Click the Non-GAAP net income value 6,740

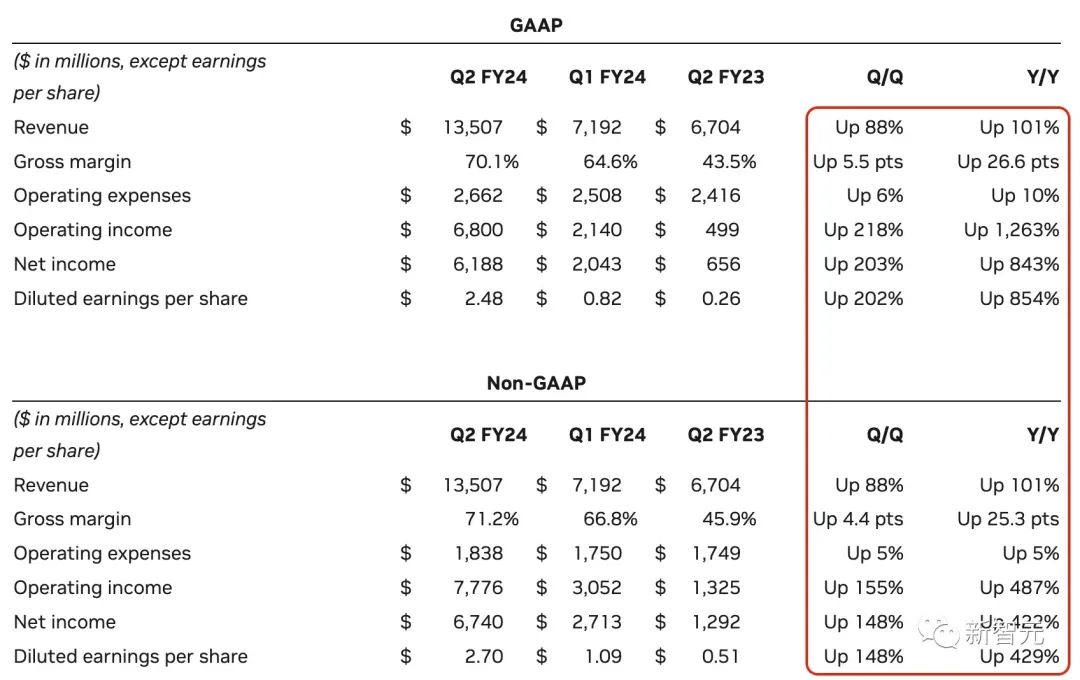tap(477, 622)
